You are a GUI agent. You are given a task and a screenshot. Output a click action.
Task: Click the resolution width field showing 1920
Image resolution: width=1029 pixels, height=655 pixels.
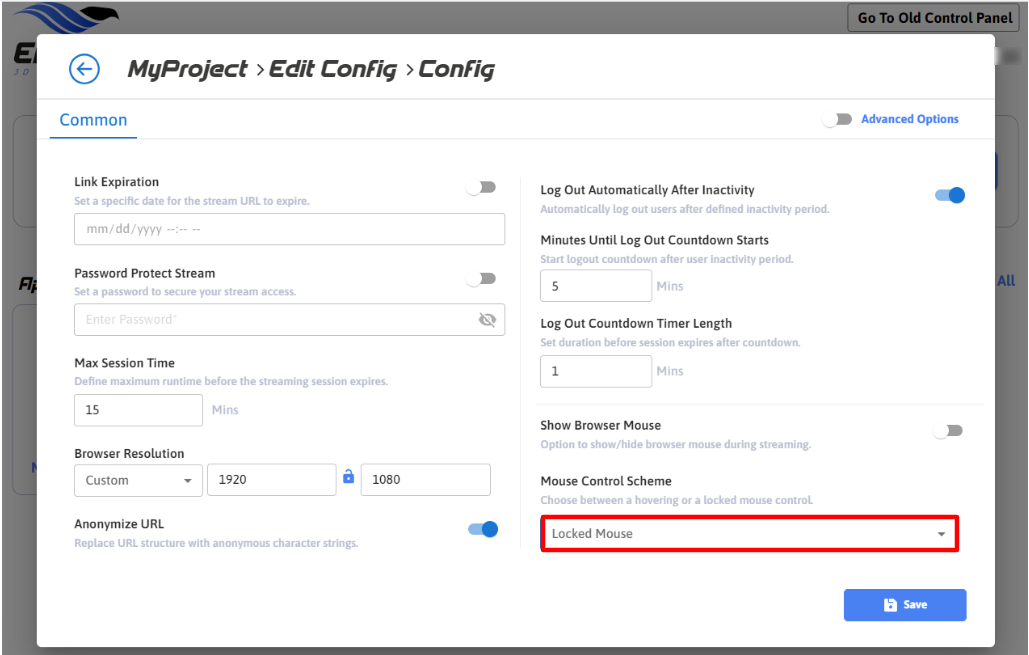(x=271, y=480)
